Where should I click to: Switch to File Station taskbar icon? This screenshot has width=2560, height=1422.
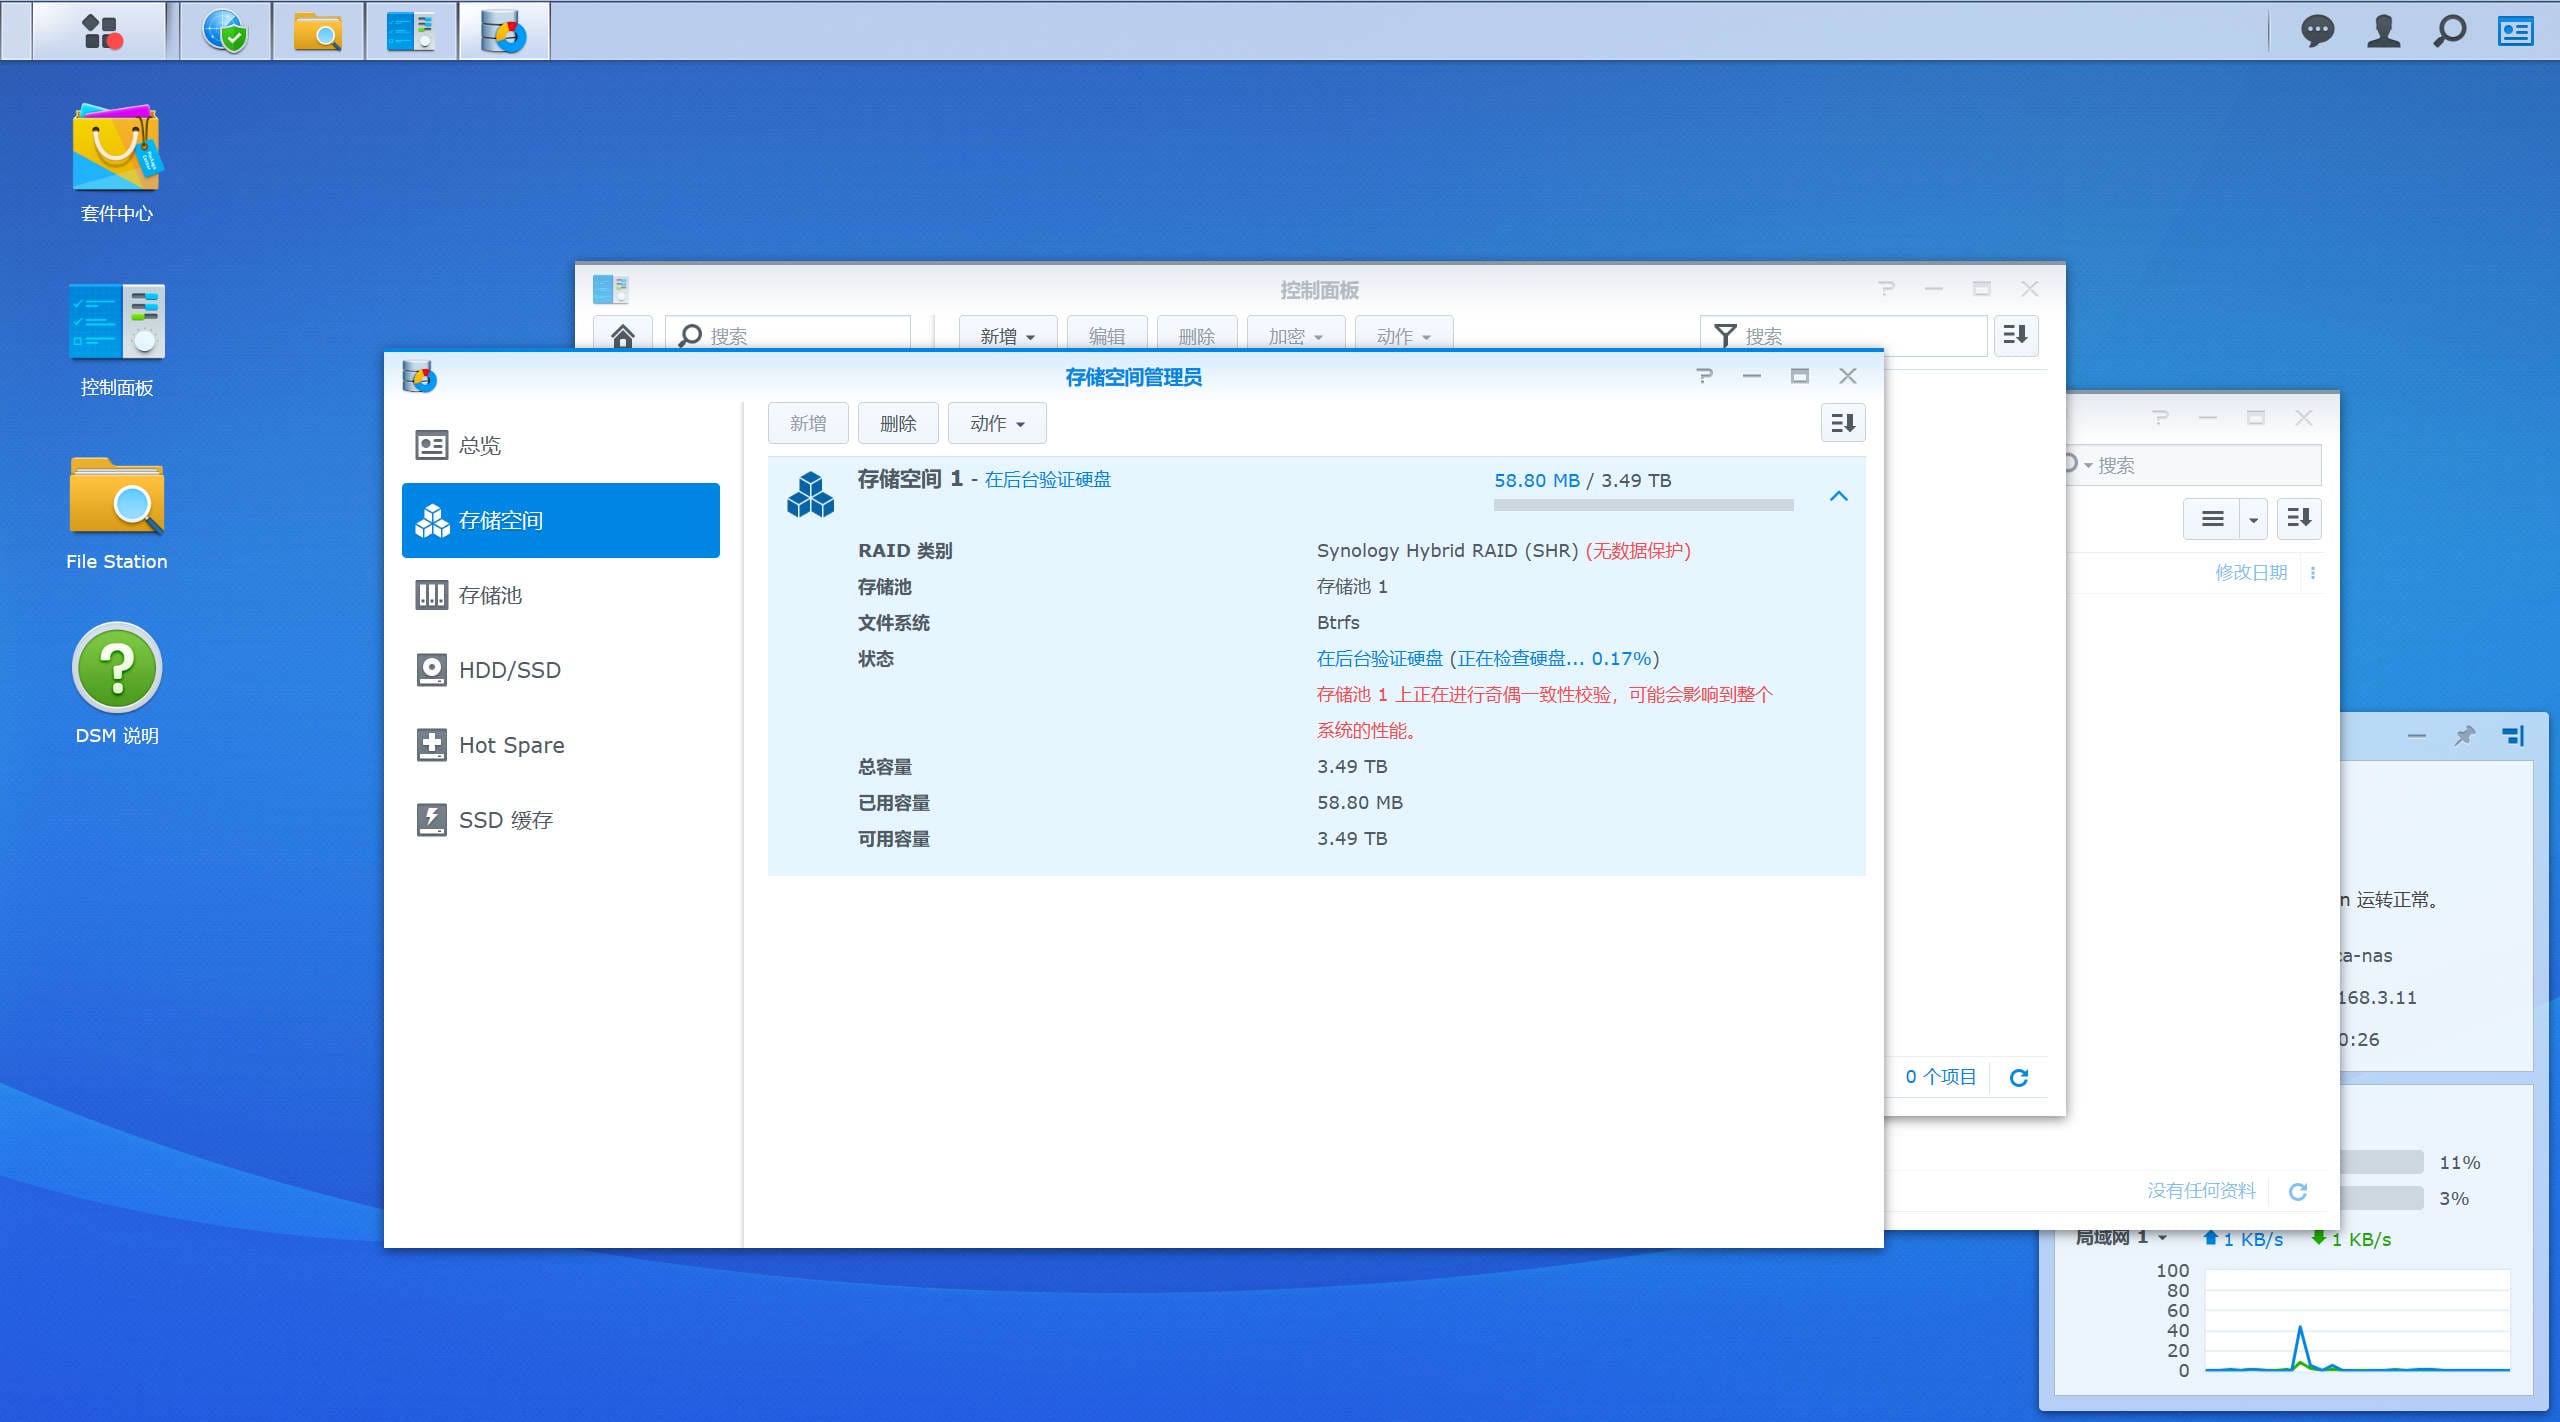318,31
